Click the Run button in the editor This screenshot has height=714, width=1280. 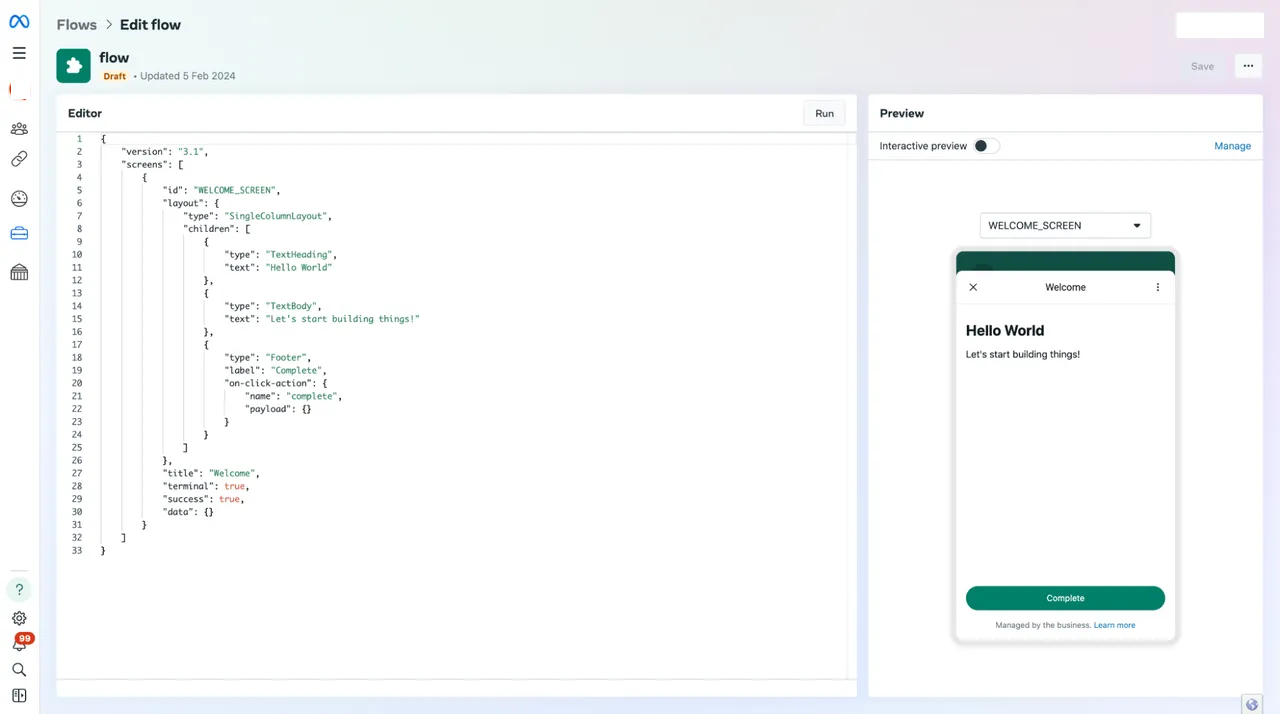[824, 114]
